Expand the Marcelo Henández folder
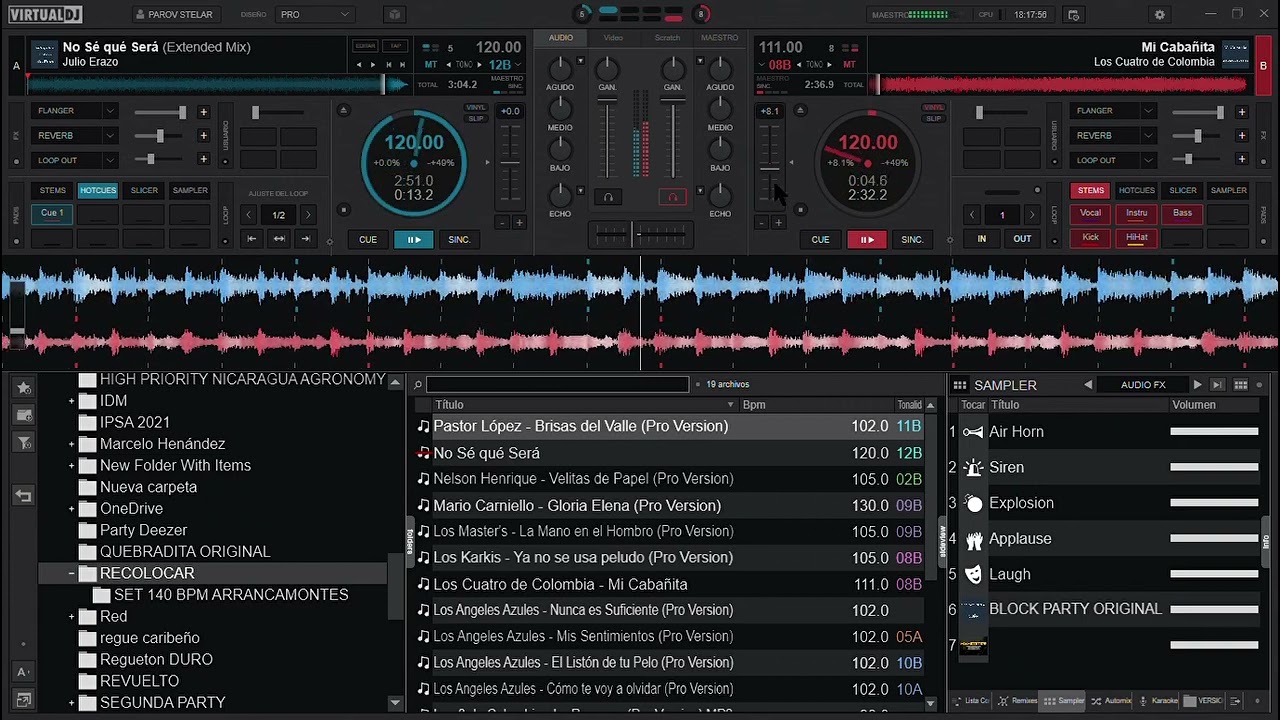 (x=72, y=444)
